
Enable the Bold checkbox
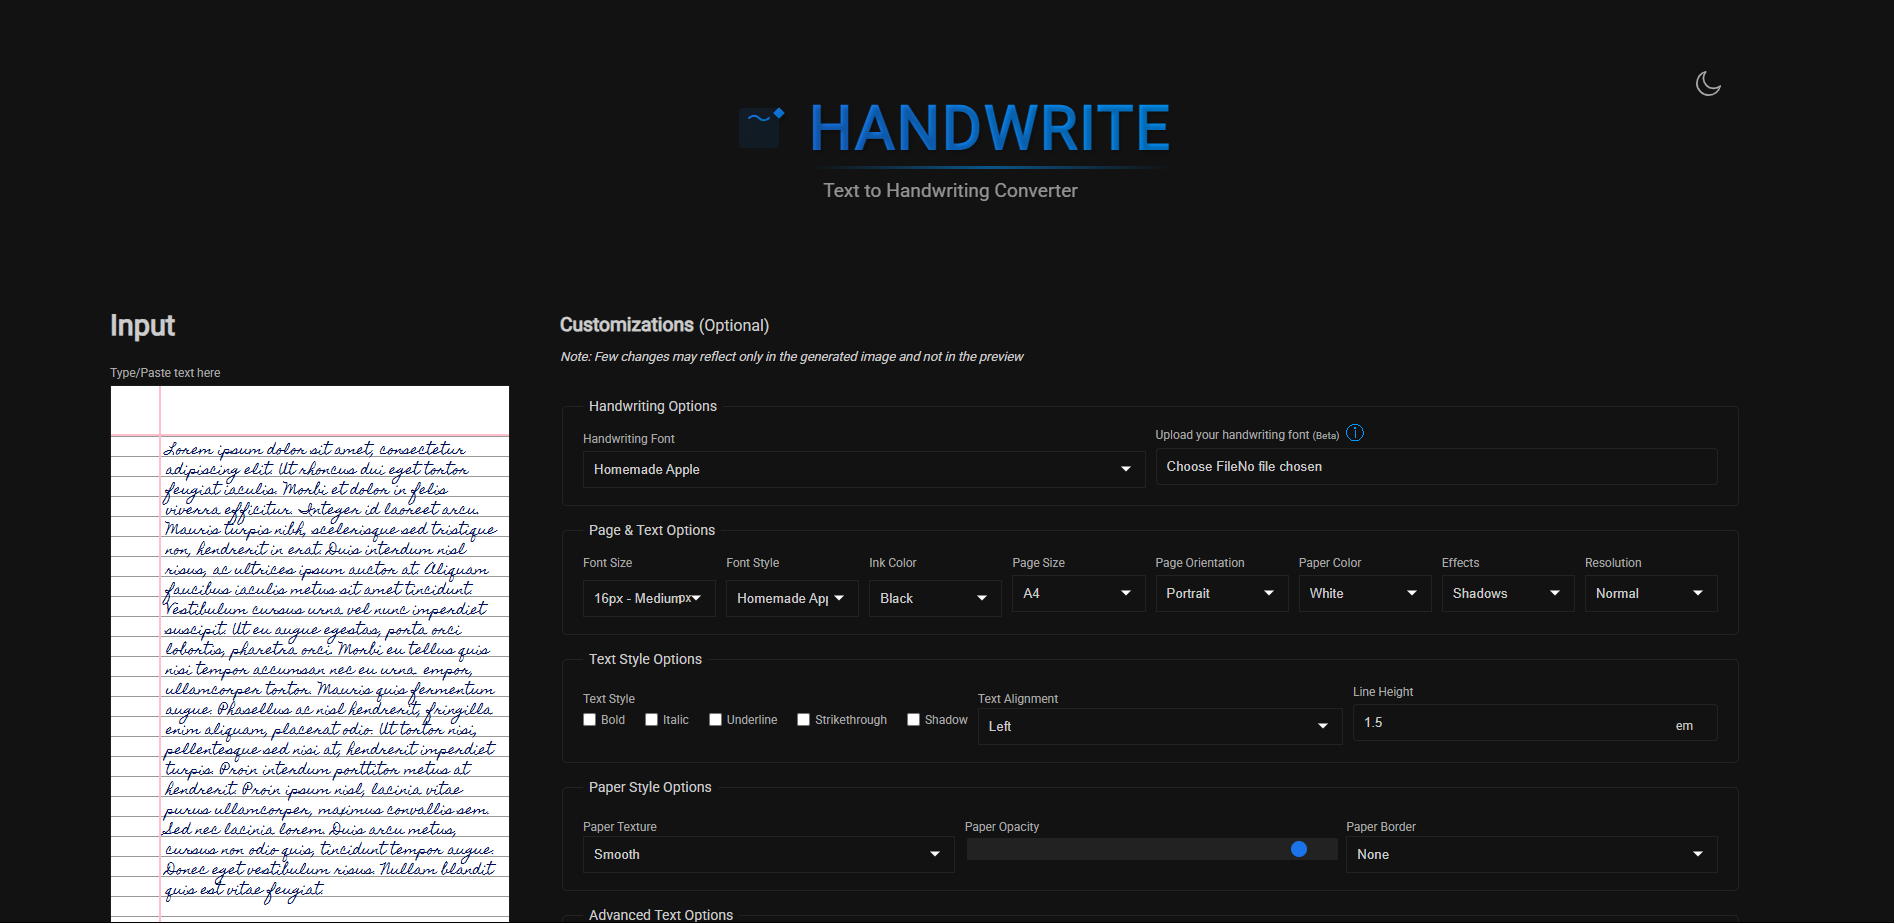pyautogui.click(x=589, y=720)
